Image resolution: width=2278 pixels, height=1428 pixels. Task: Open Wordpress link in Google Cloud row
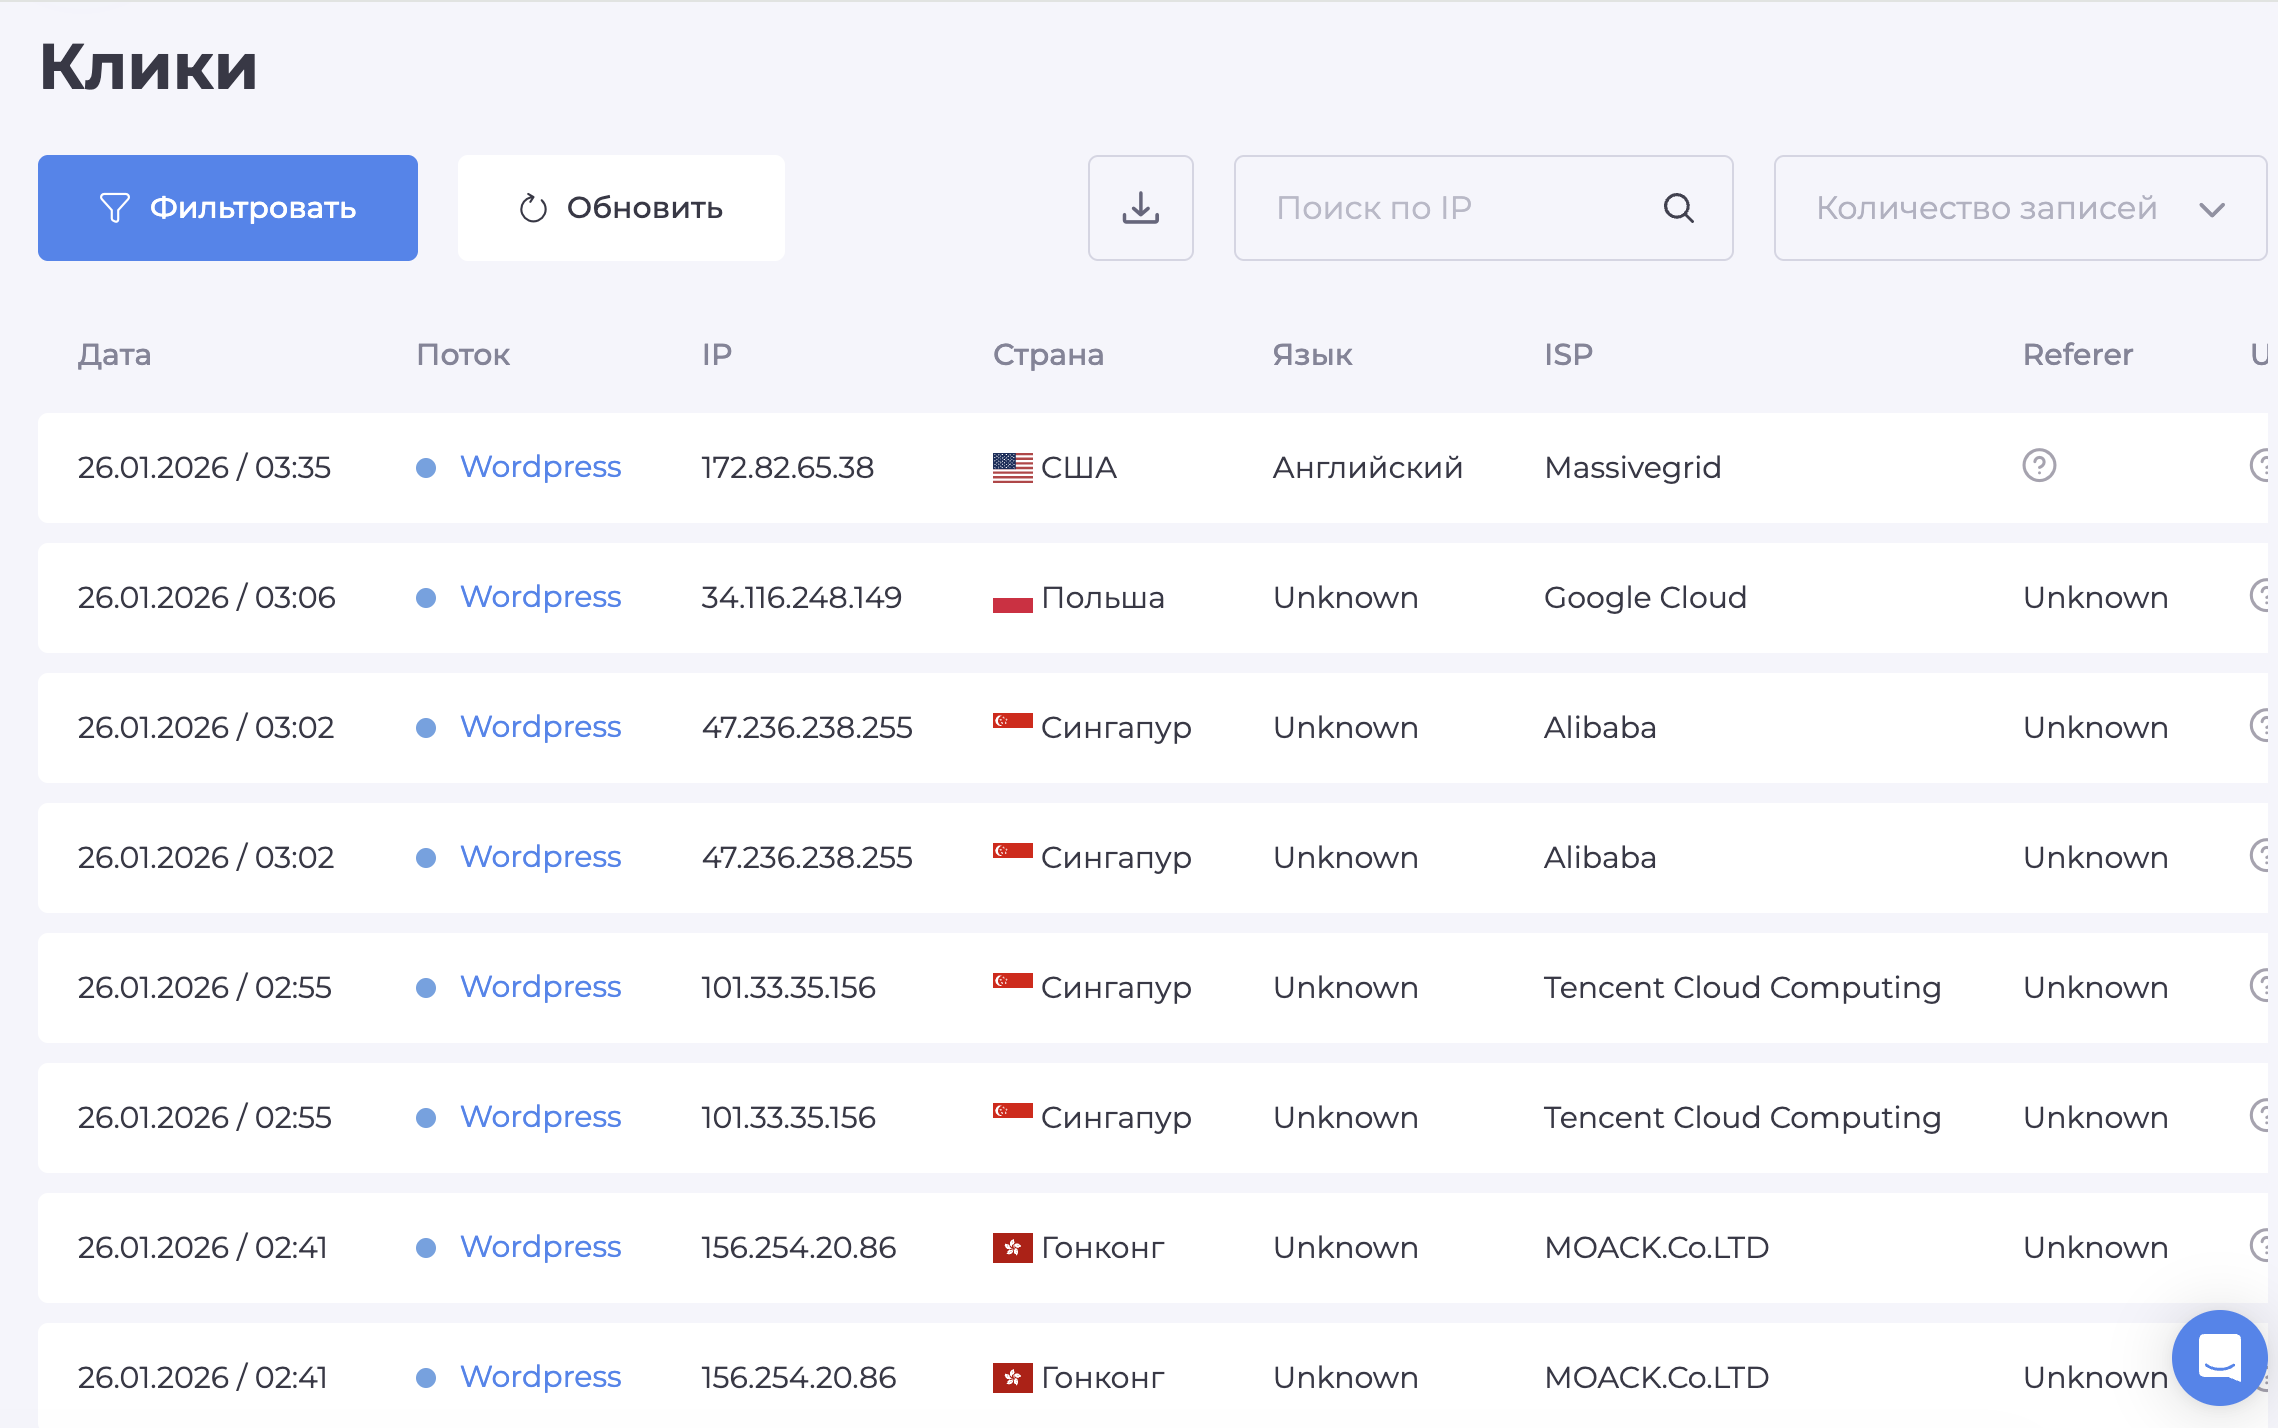point(540,597)
